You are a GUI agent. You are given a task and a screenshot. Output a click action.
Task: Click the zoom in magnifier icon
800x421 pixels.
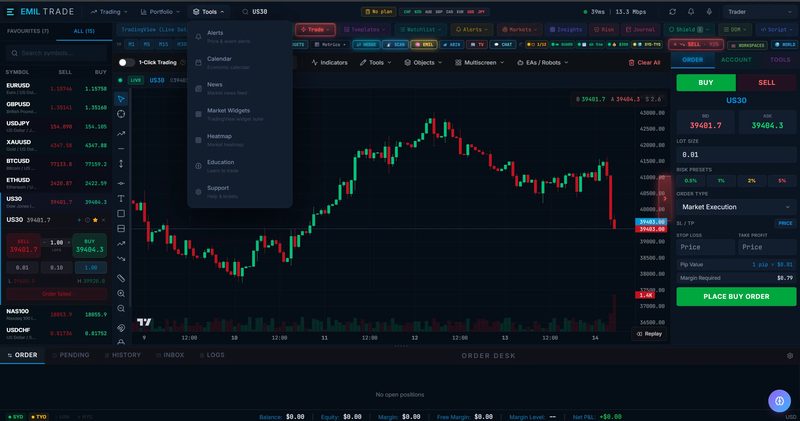[121, 293]
